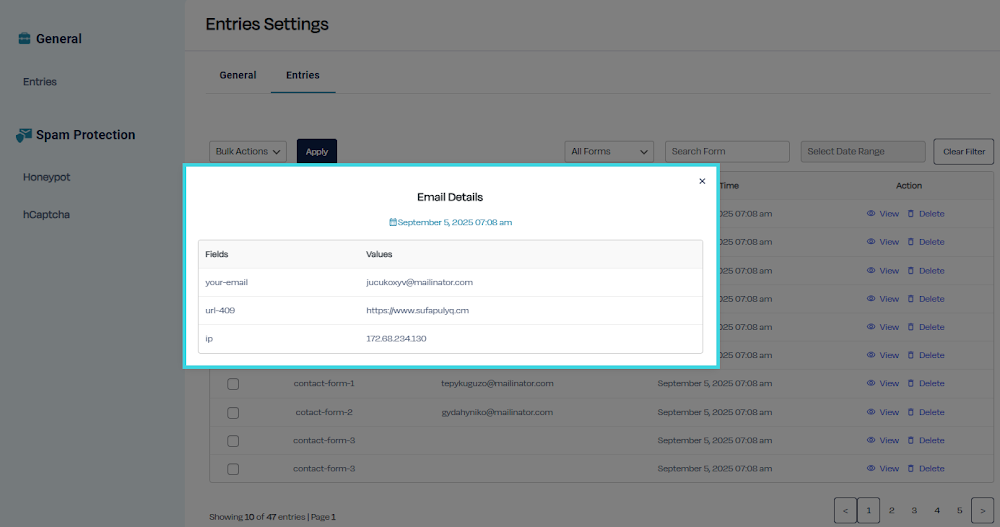Open the Select Date Range picker
This screenshot has width=1000, height=527.
[862, 151]
